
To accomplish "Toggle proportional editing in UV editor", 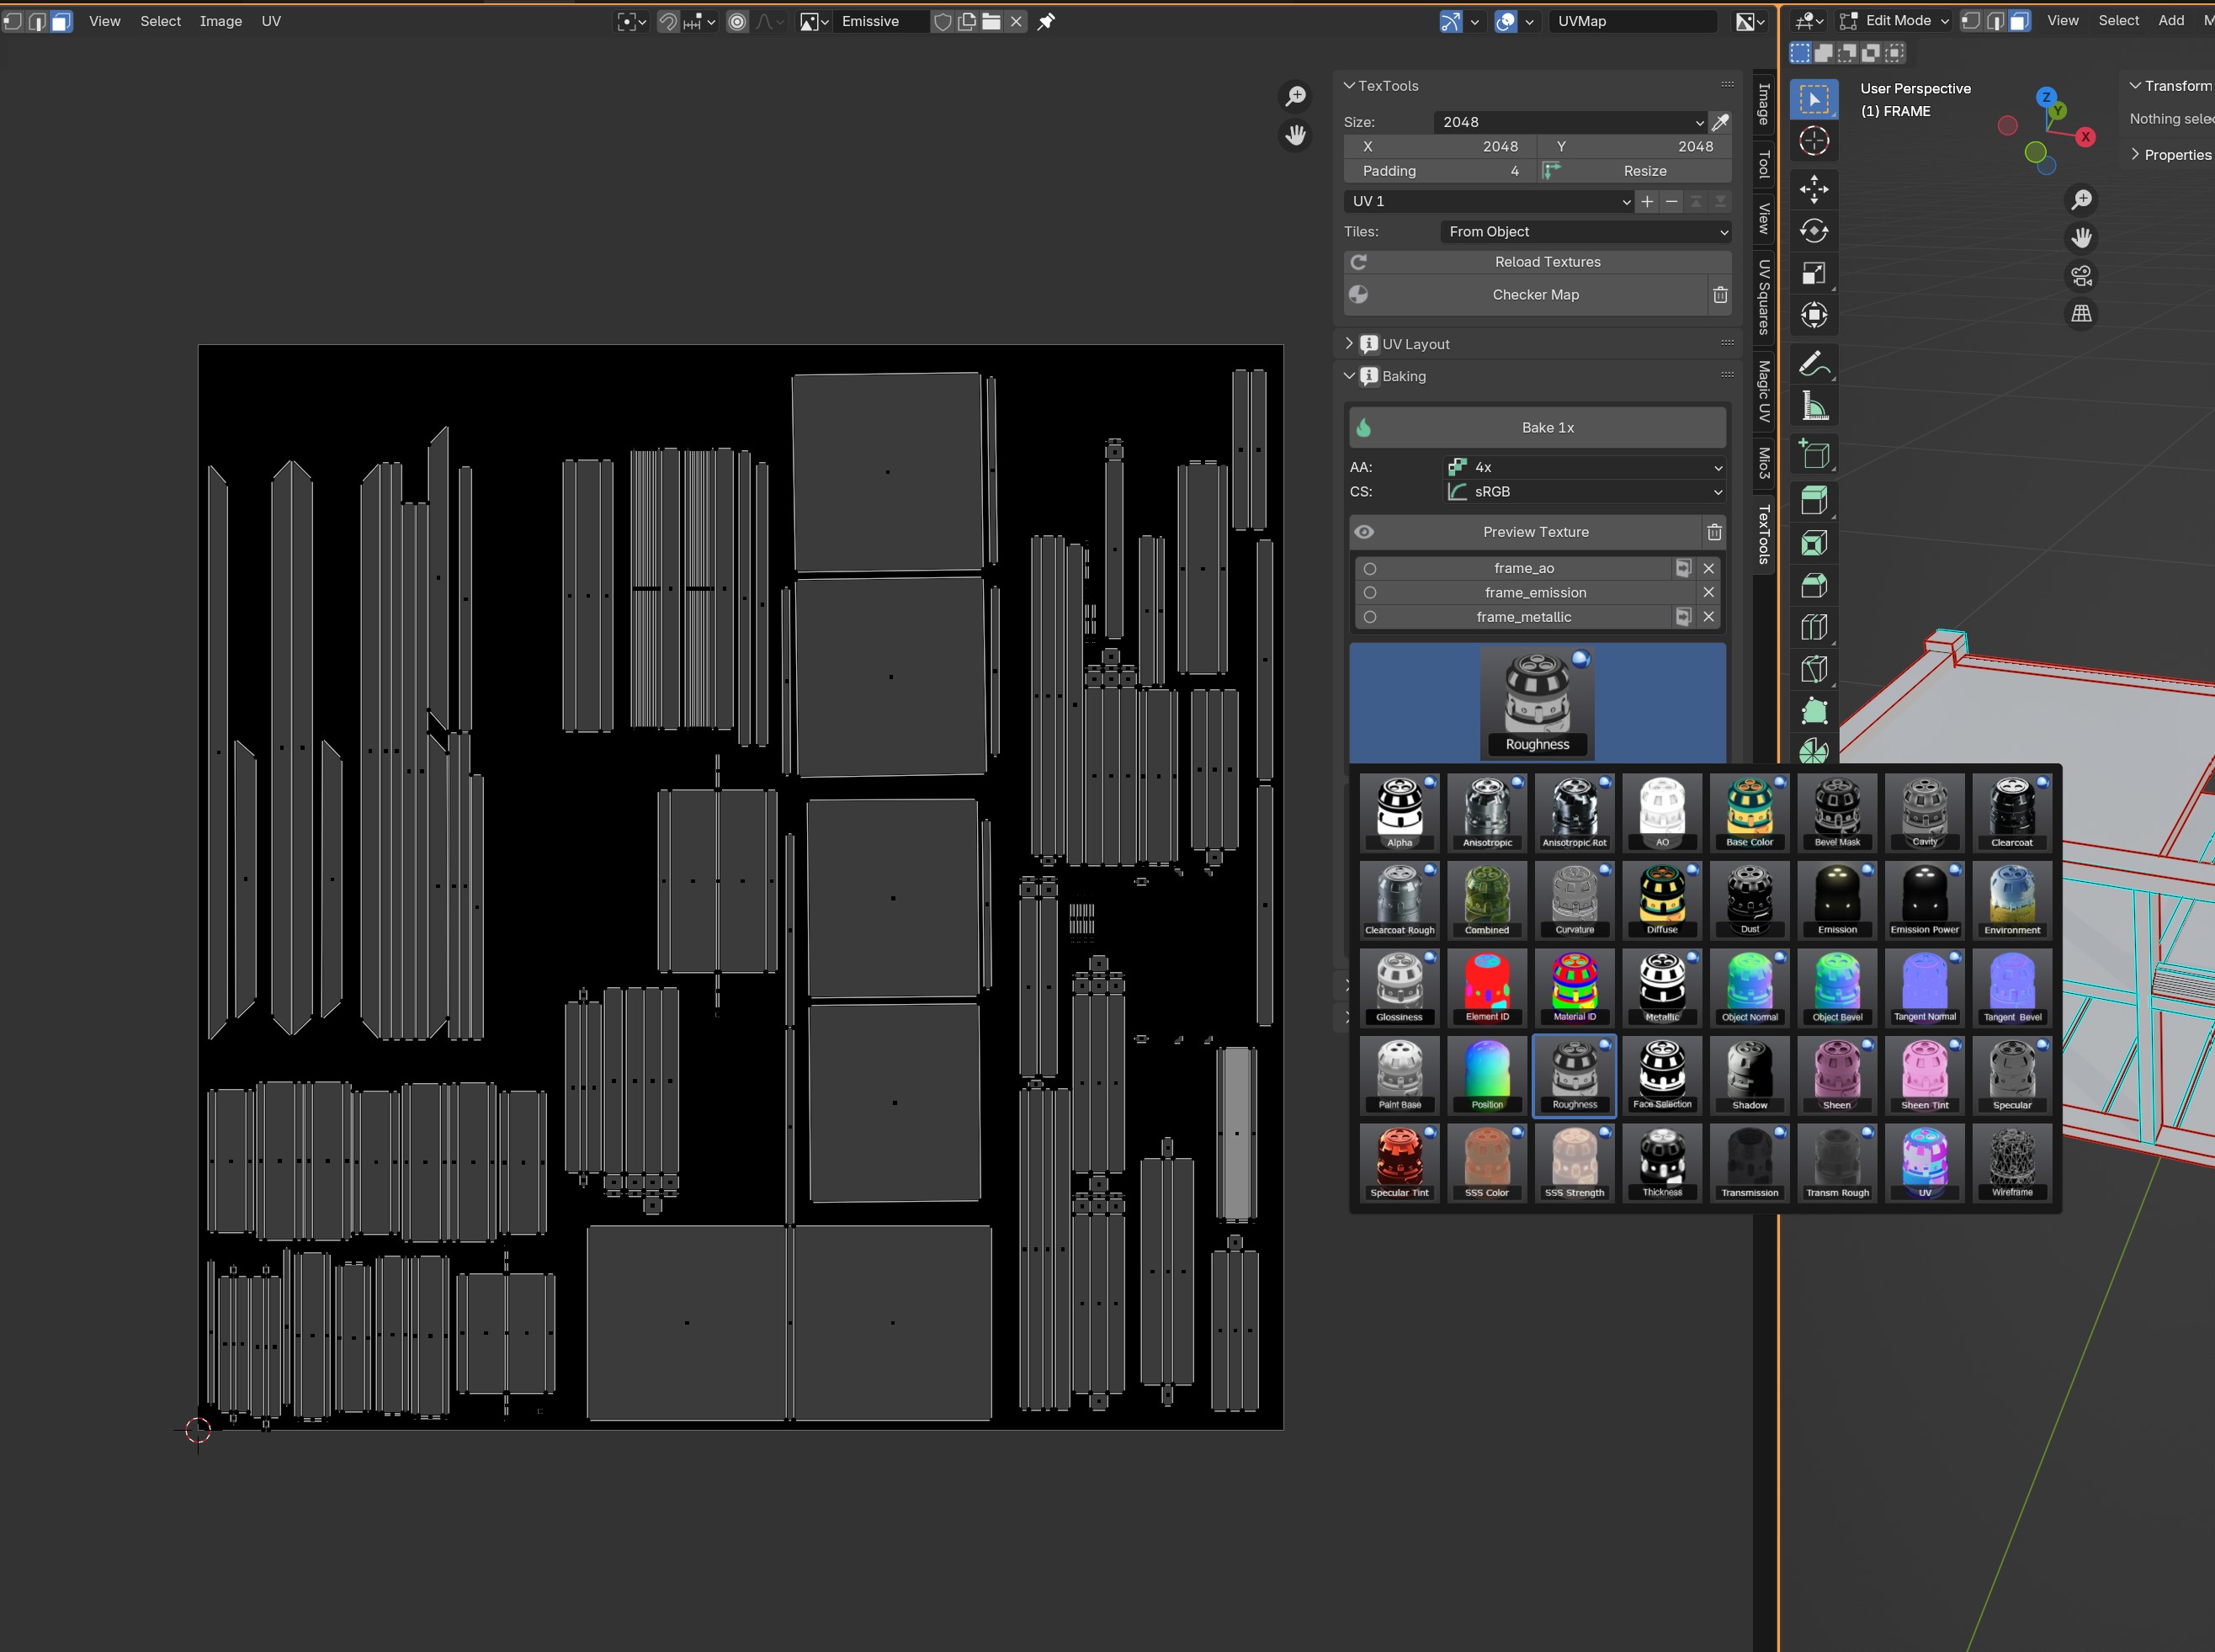I will click(x=737, y=21).
